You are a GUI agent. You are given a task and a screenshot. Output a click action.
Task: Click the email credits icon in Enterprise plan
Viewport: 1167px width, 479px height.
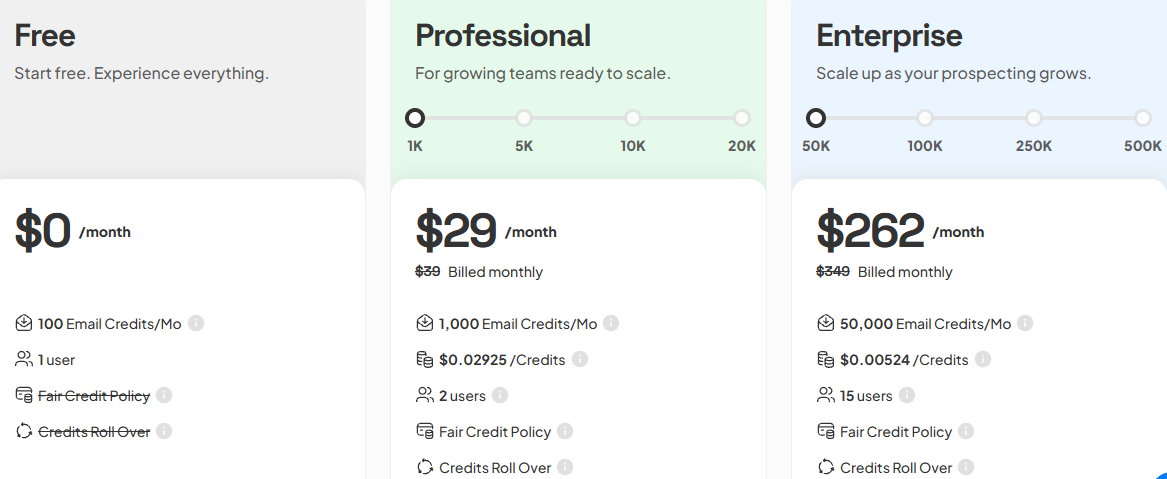(x=825, y=324)
